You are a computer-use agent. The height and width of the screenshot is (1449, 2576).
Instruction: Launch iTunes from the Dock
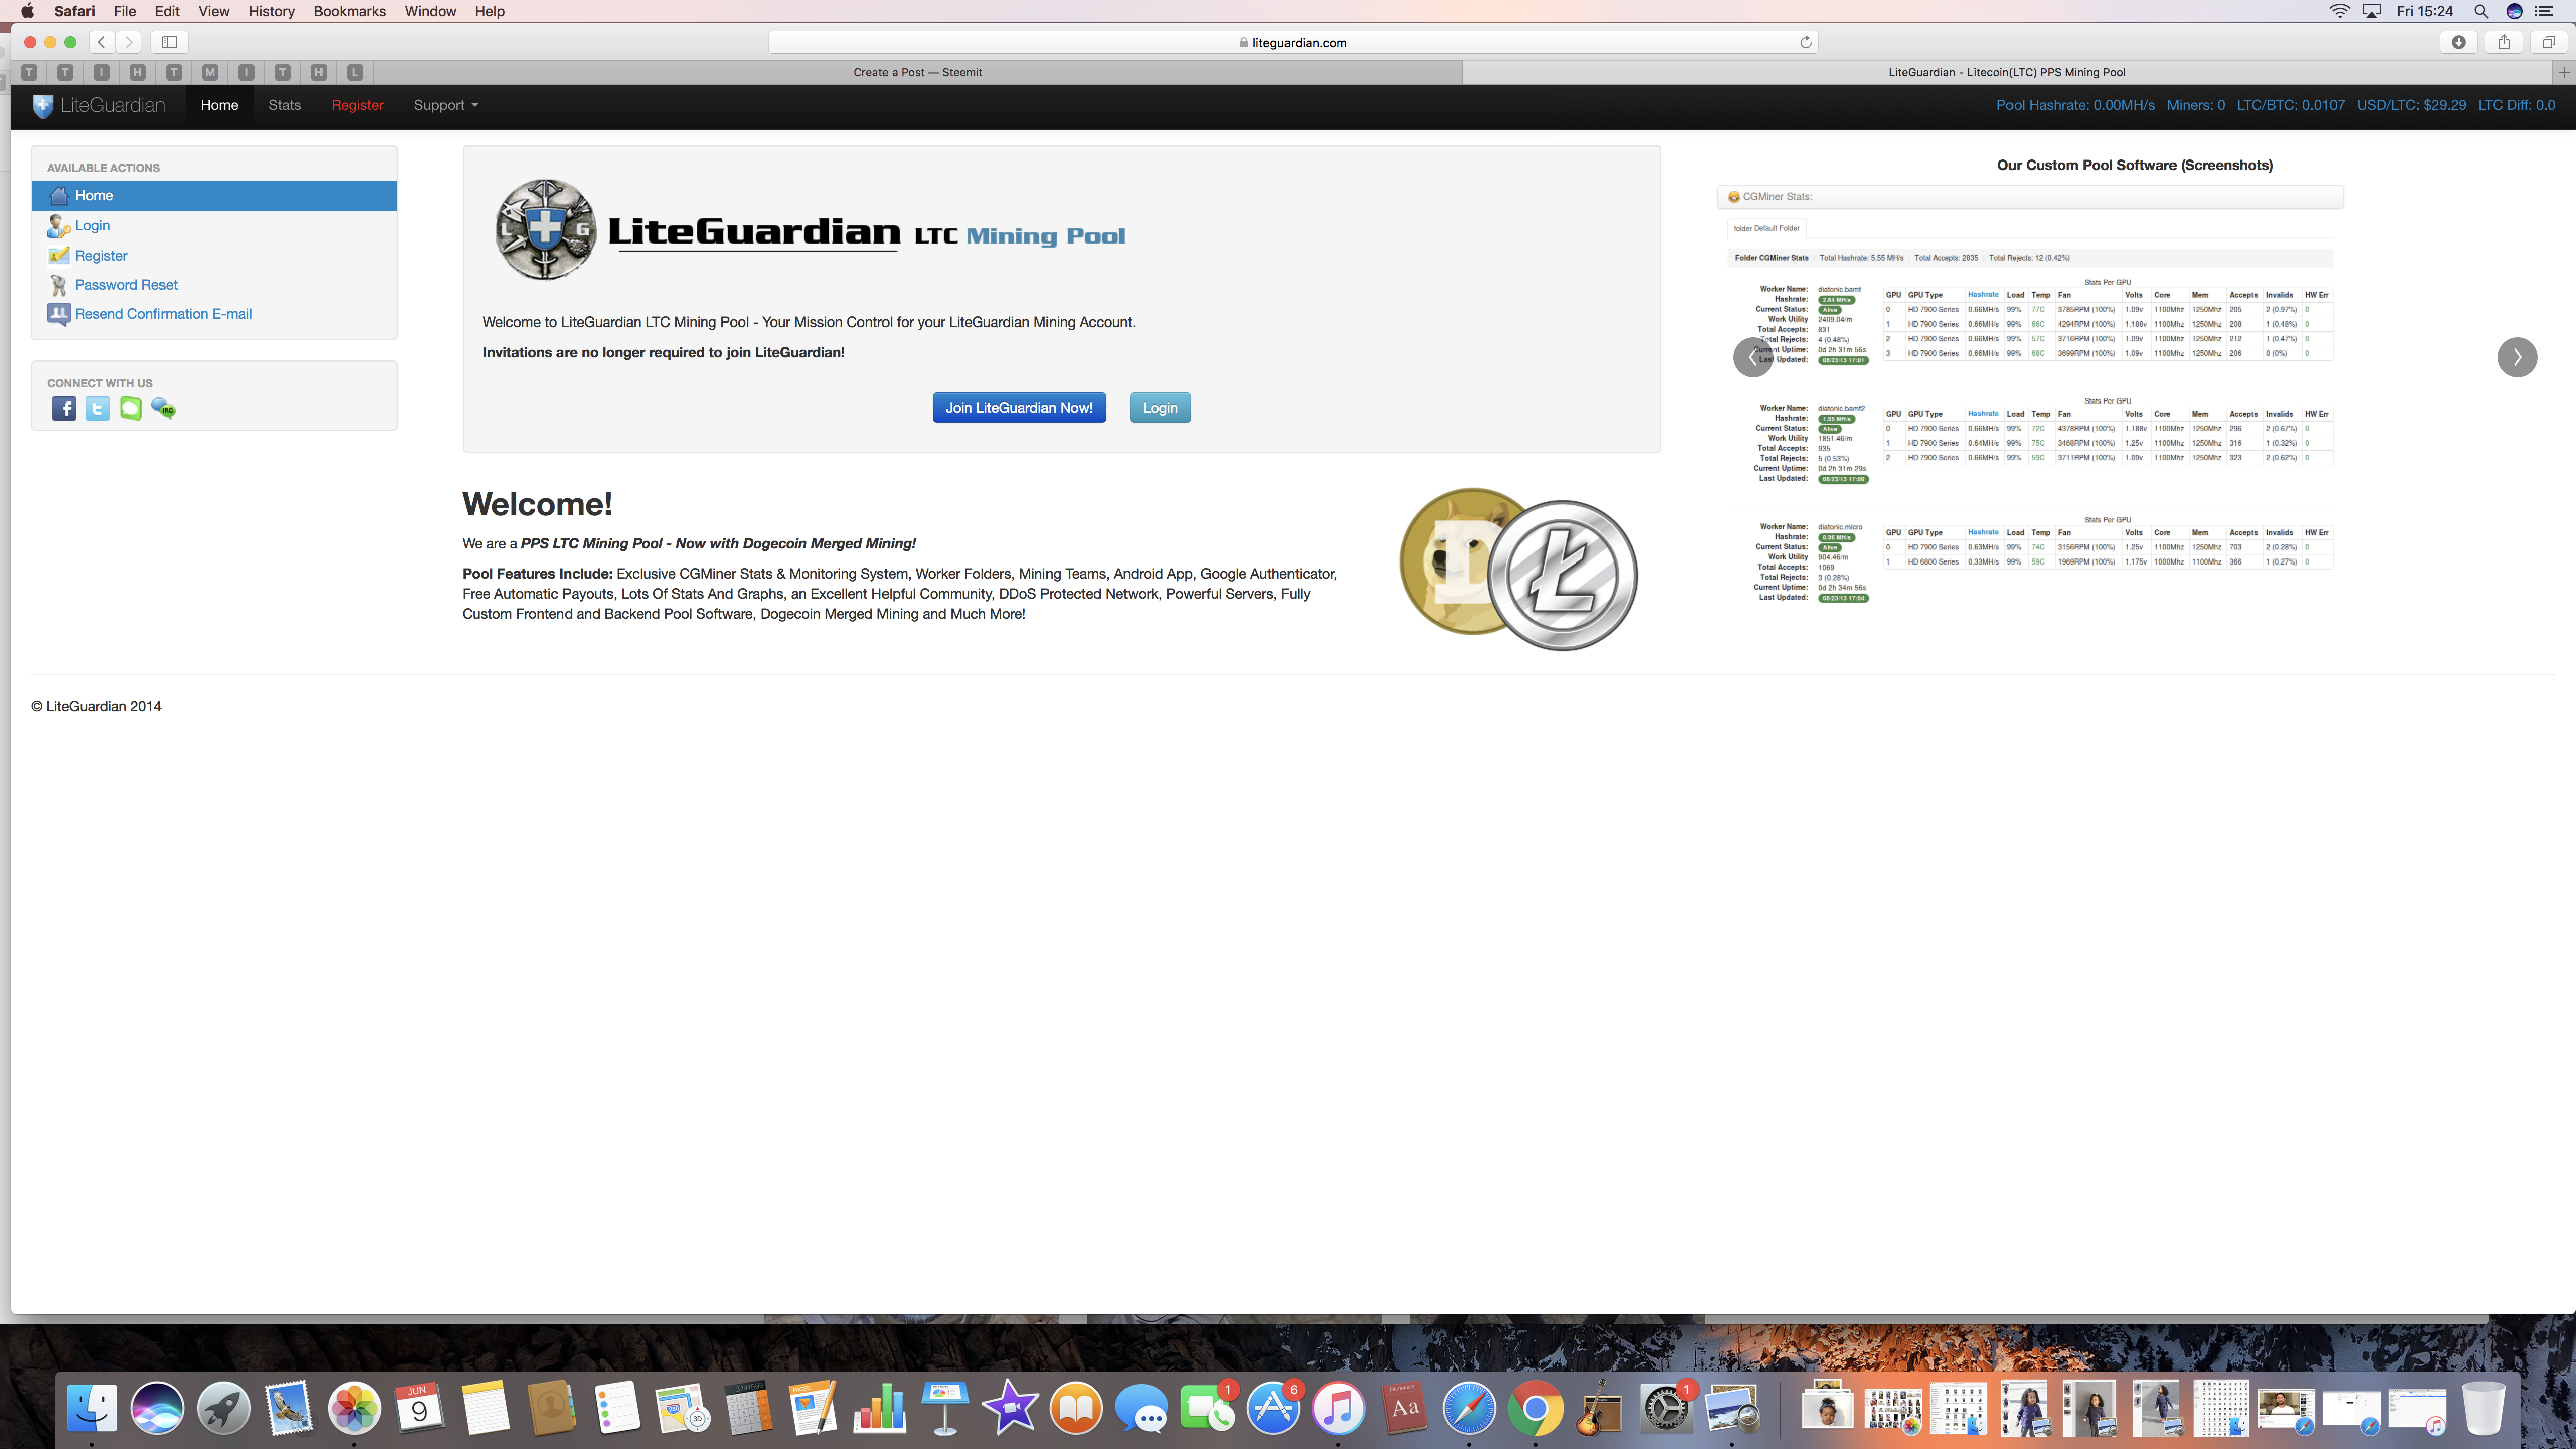click(1338, 1408)
